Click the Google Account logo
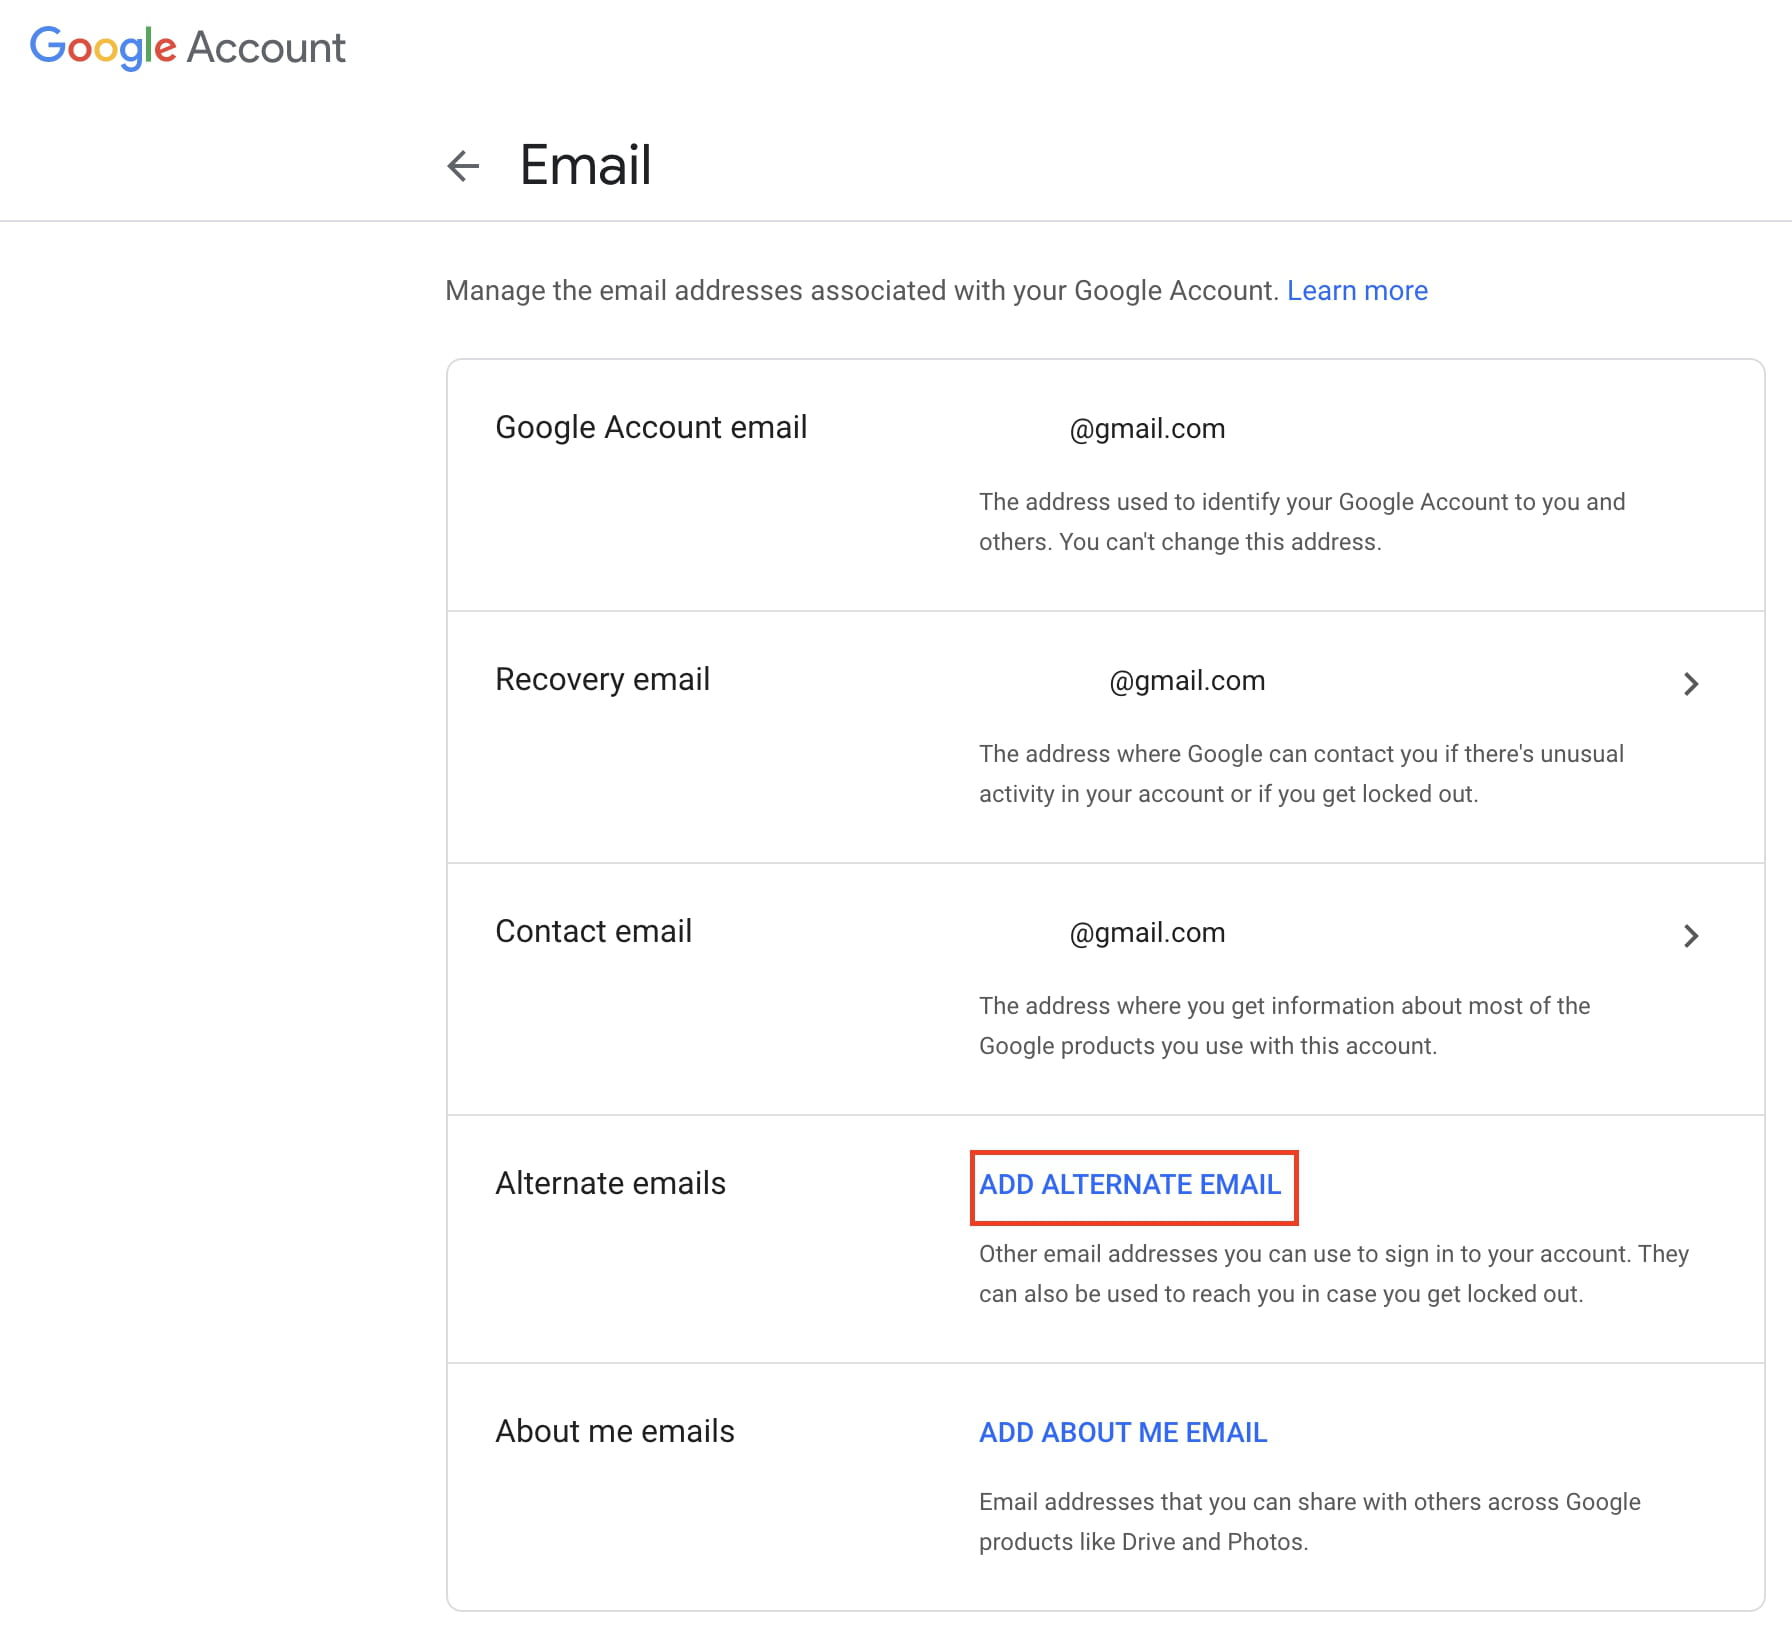Viewport: 1792px width, 1630px height. point(188,47)
